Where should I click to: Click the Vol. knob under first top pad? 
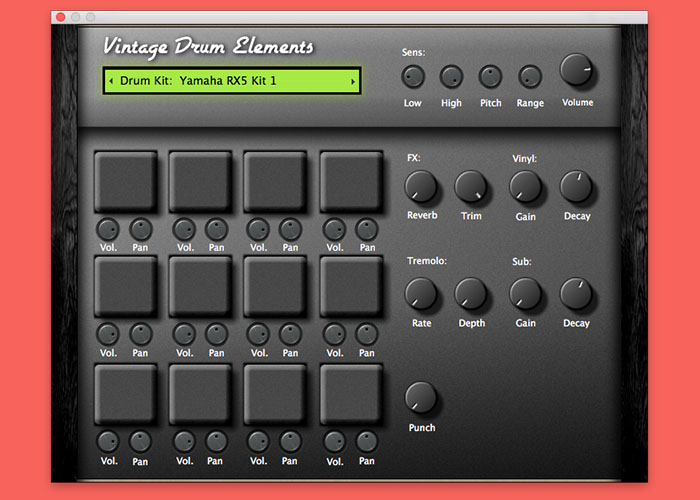(x=108, y=229)
